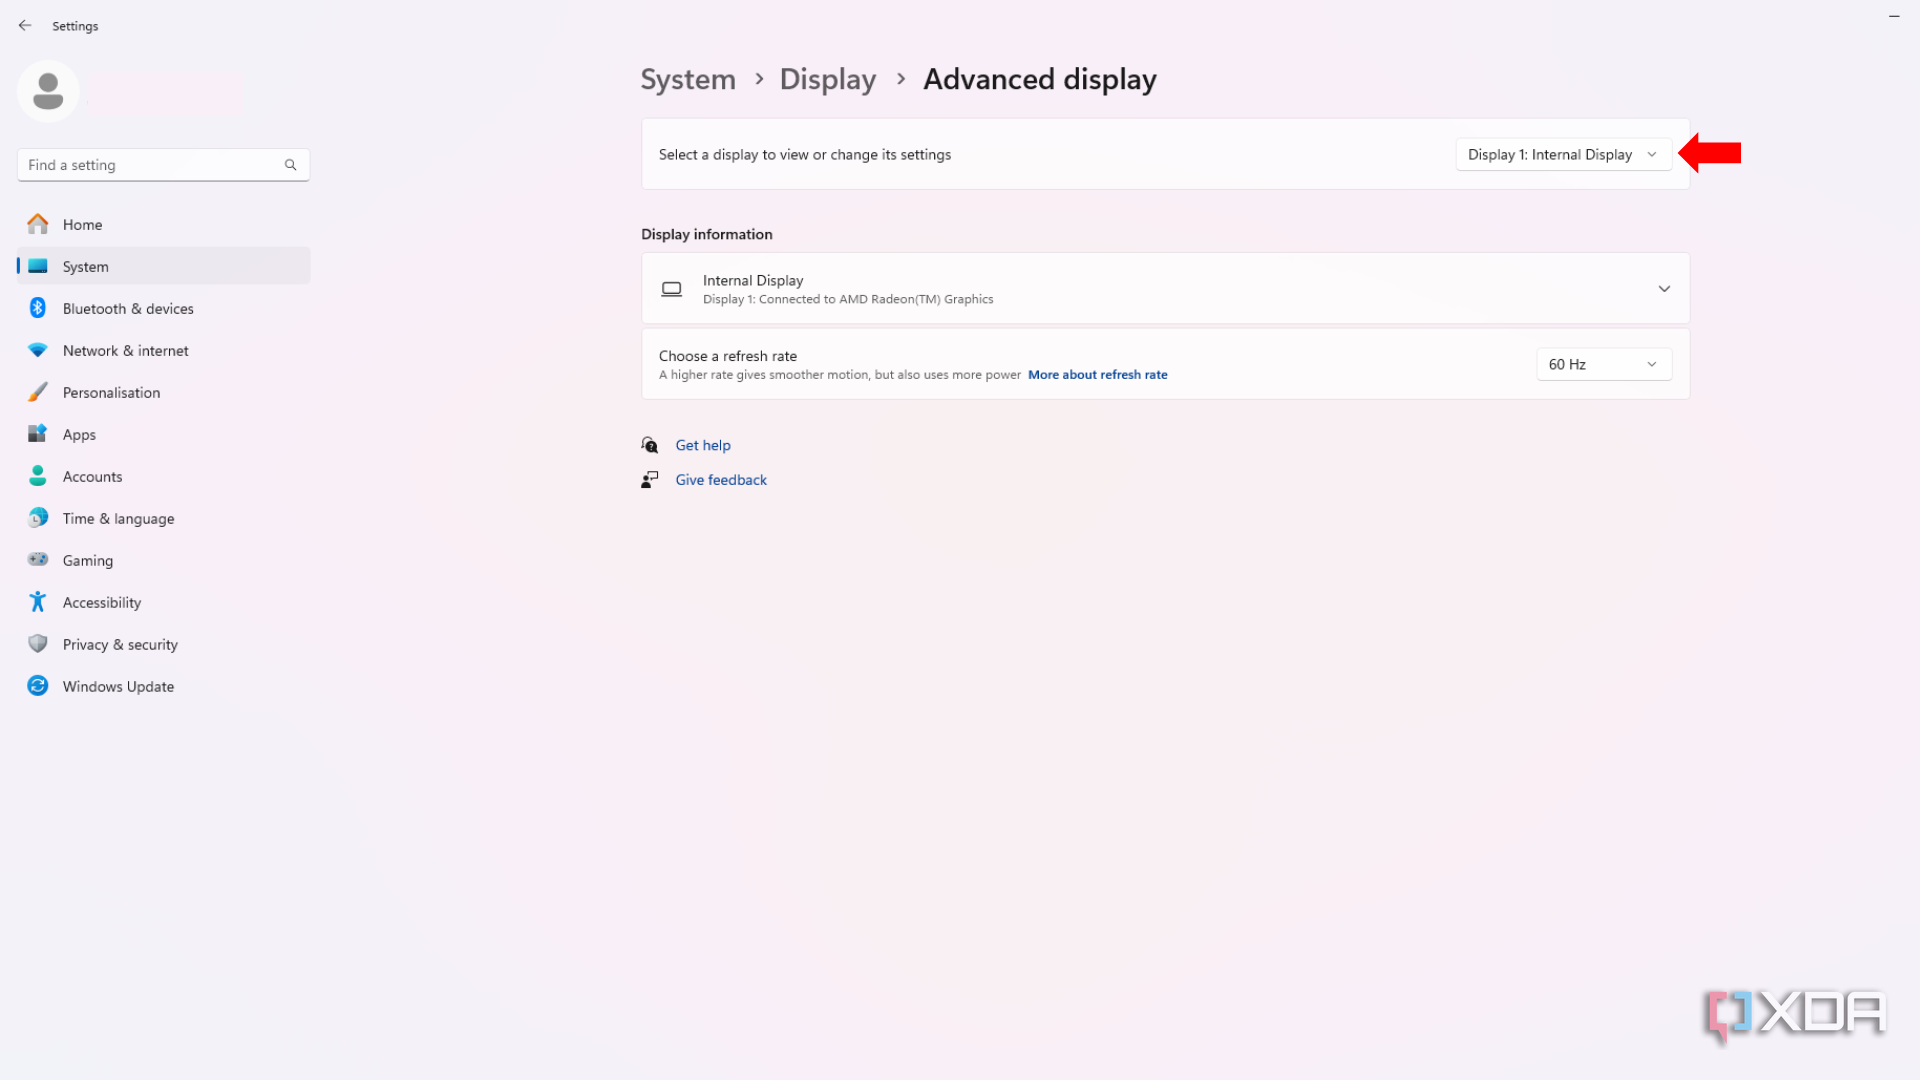
Task: Select the Apps sidebar icon
Action: click(37, 434)
